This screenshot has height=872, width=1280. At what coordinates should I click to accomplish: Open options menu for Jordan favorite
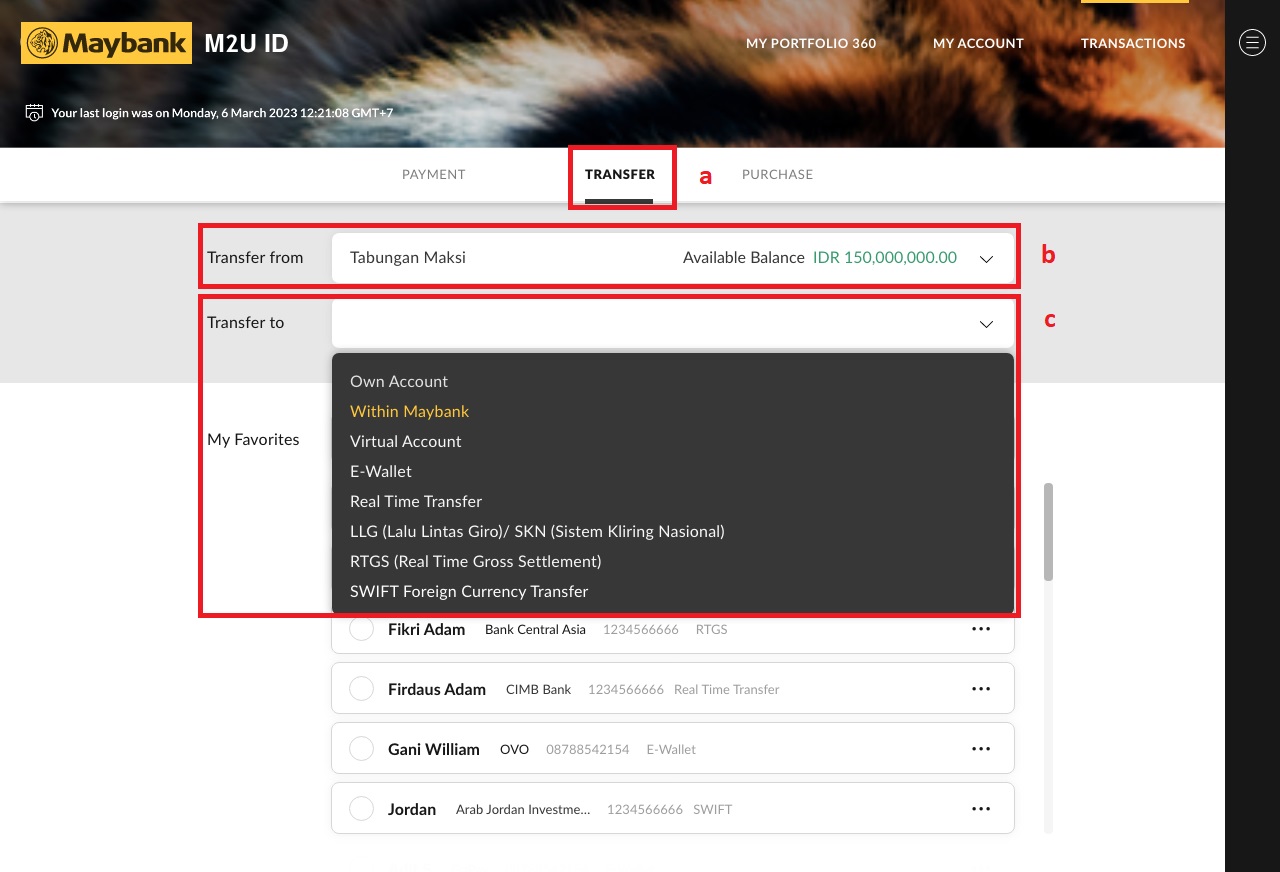[x=981, y=807]
